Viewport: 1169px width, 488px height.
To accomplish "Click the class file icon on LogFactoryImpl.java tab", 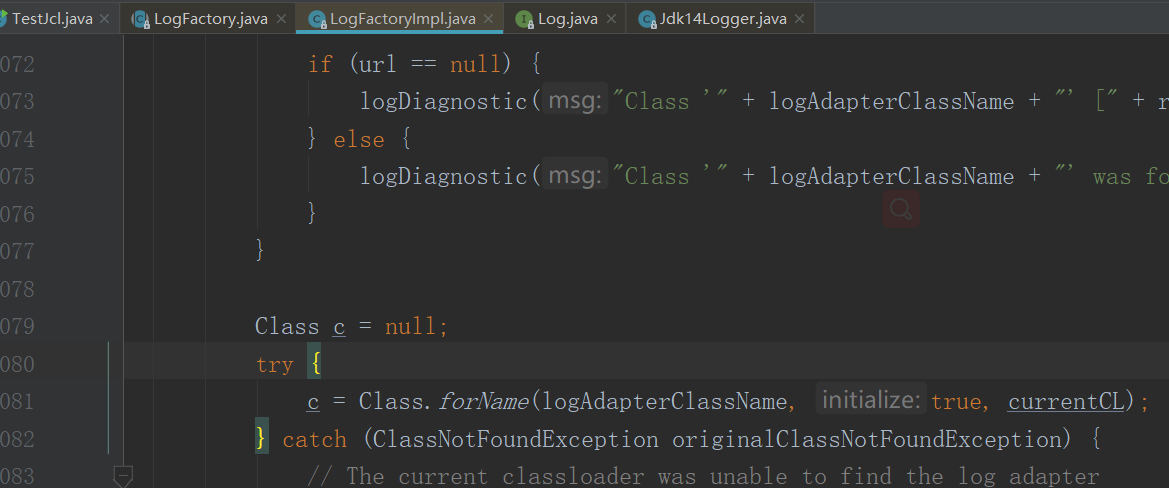I will click(x=317, y=19).
